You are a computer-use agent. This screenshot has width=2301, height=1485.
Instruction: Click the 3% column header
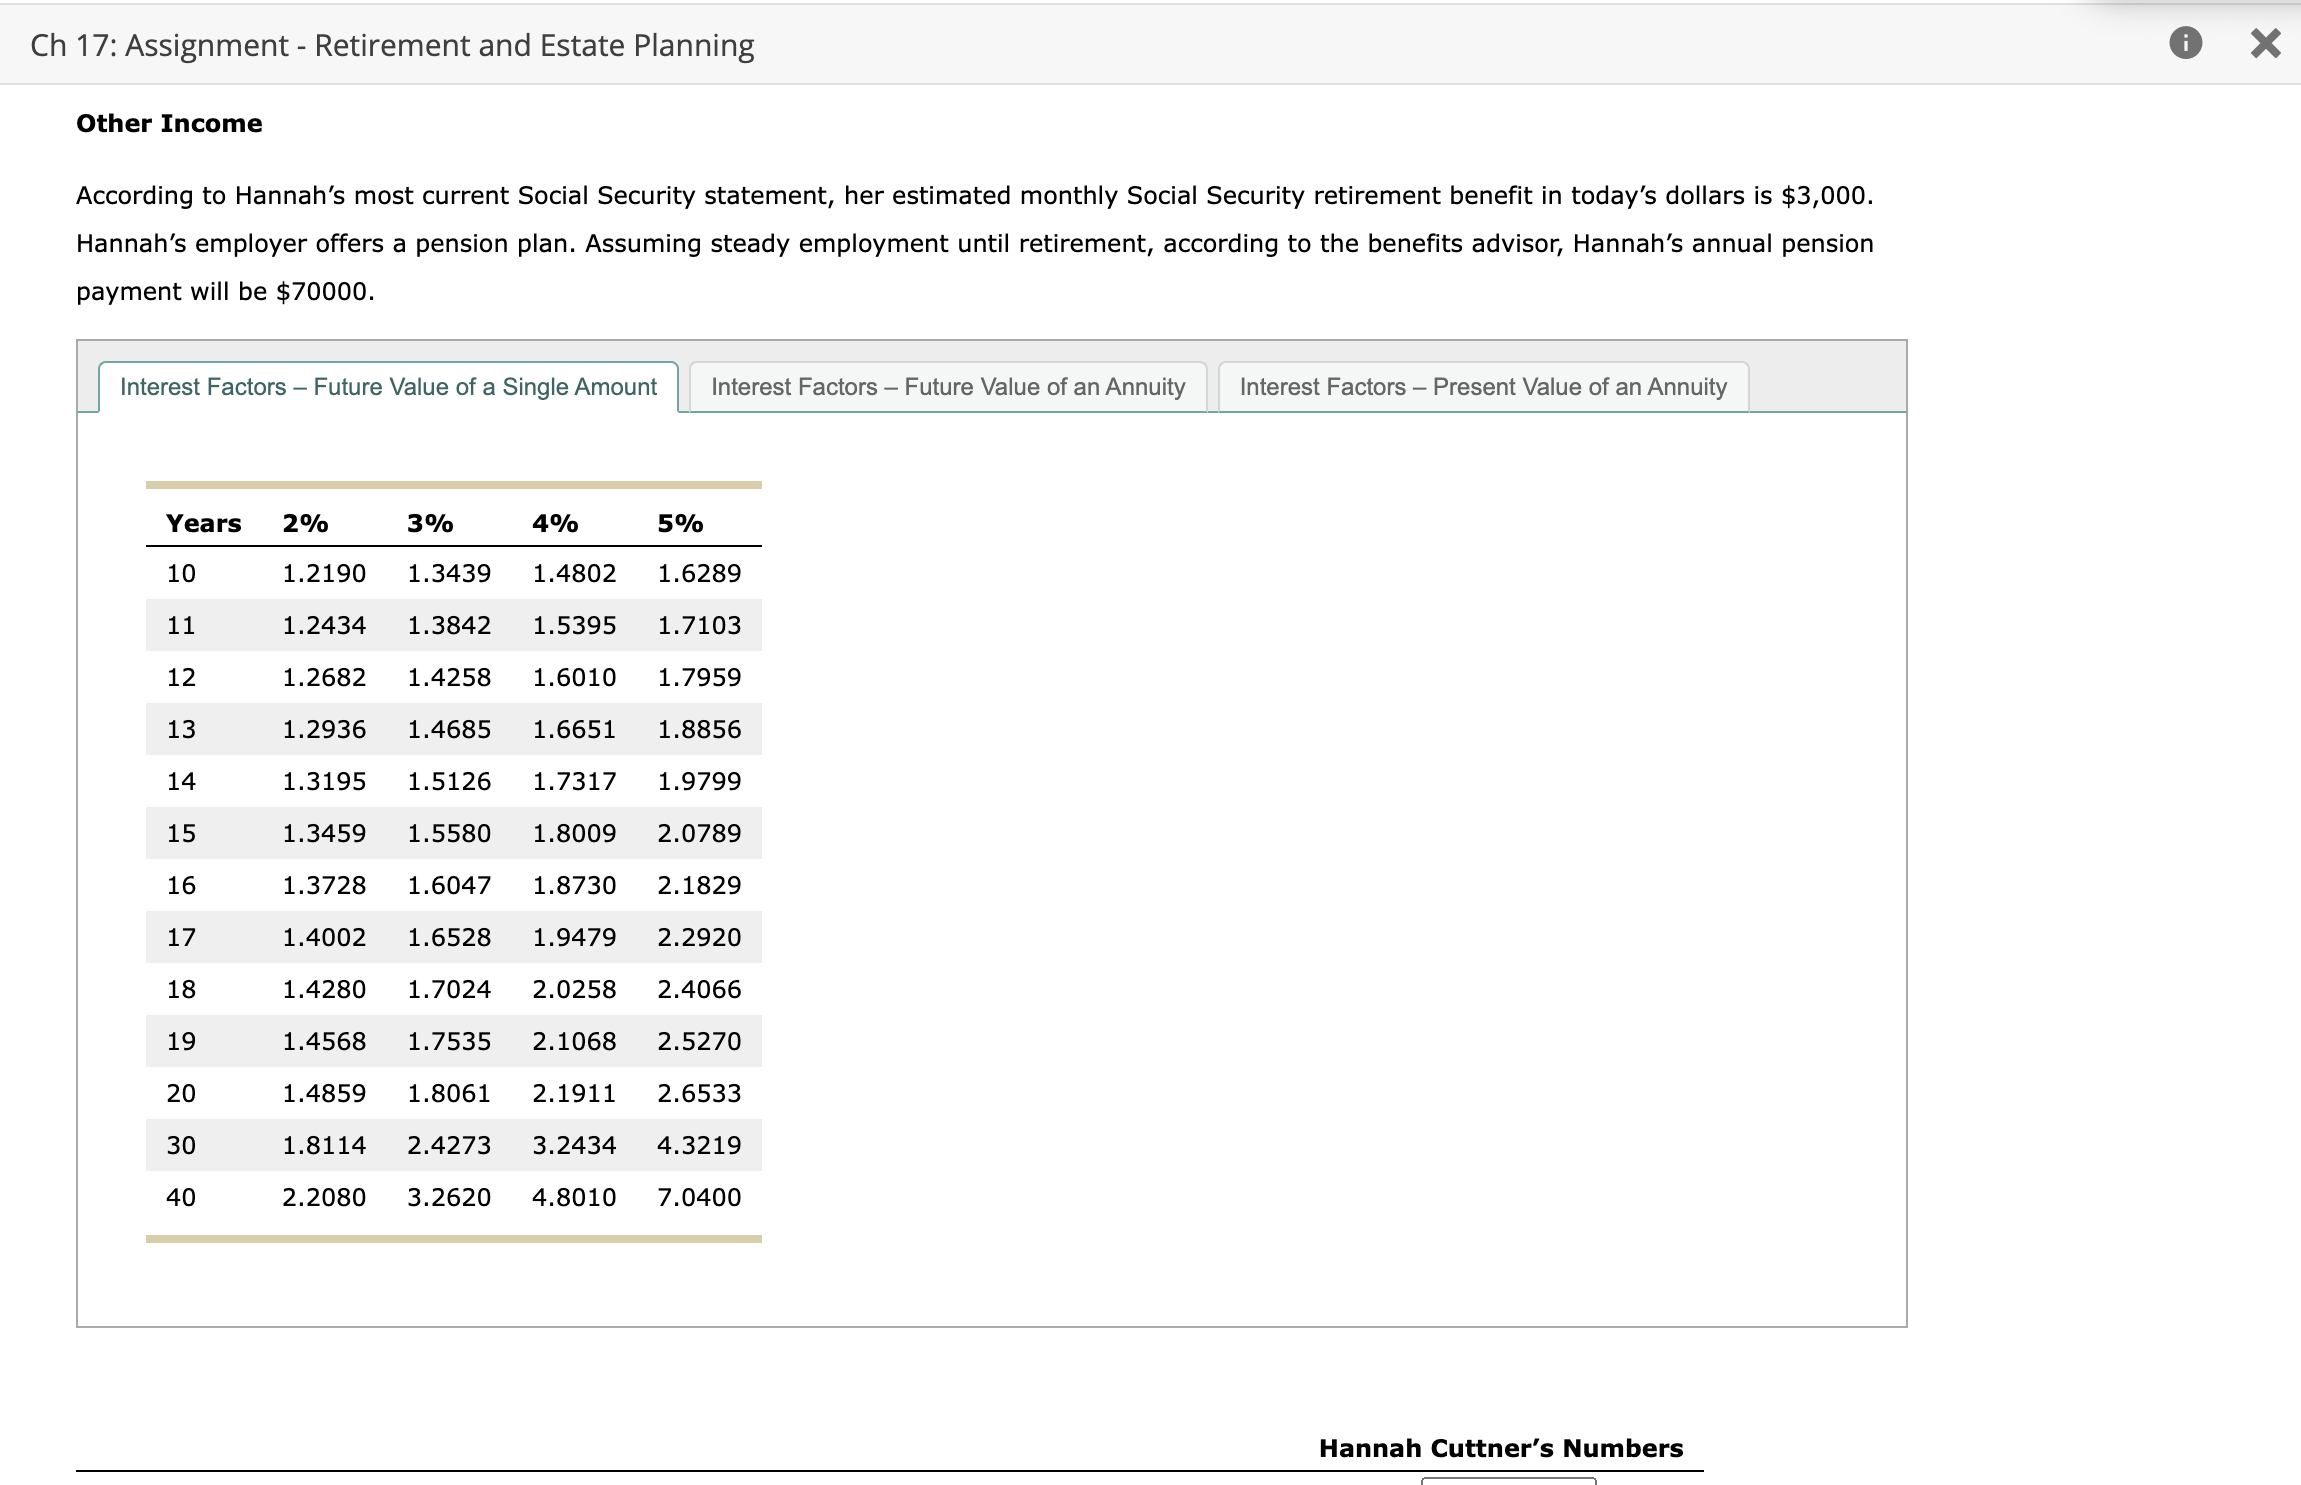point(430,523)
